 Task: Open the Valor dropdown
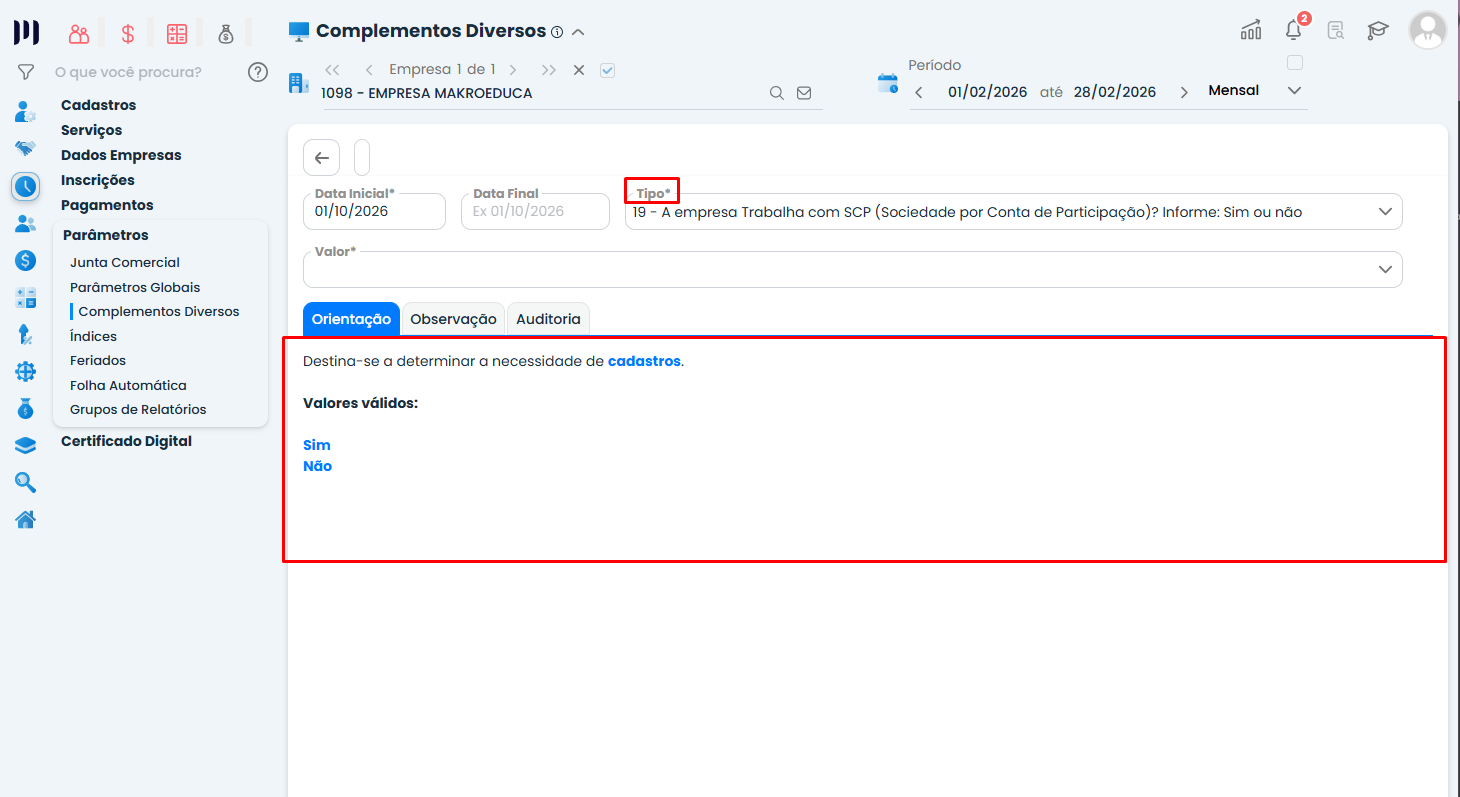[x=852, y=269]
